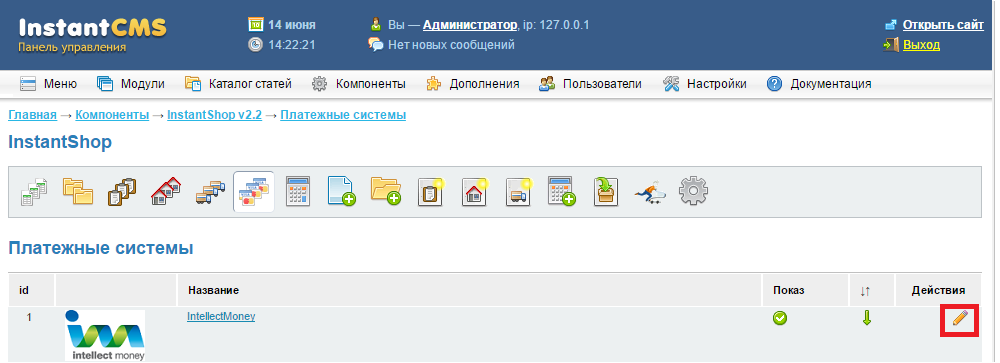Go to Главная breadcrumb link
The height and width of the screenshot is (363, 1000).
coord(33,115)
